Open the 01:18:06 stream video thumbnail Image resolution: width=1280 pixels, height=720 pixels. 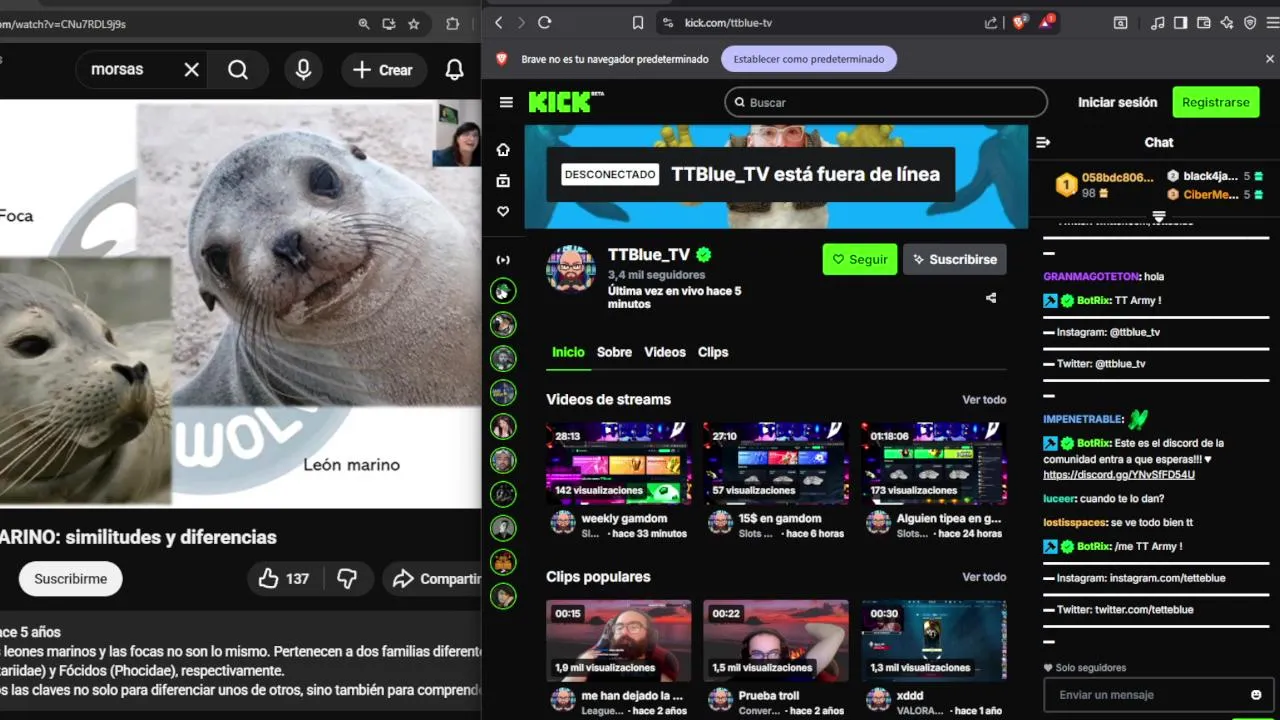click(934, 463)
